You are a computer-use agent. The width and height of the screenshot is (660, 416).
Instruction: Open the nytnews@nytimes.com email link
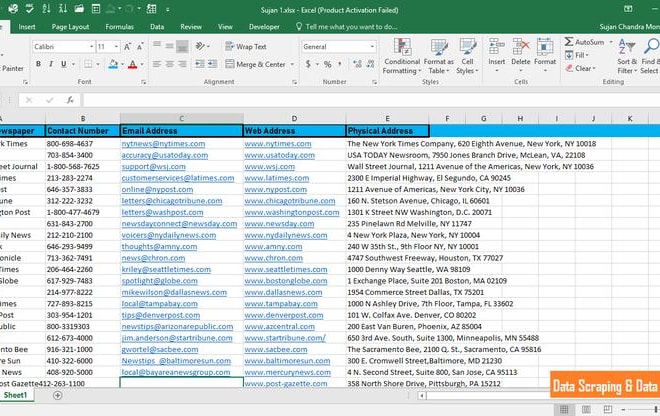(163, 144)
